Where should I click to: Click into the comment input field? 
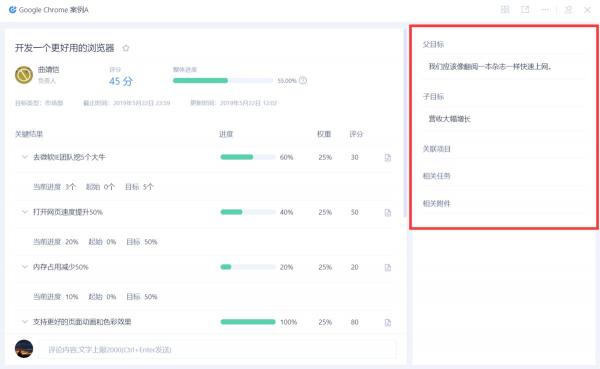point(217,349)
